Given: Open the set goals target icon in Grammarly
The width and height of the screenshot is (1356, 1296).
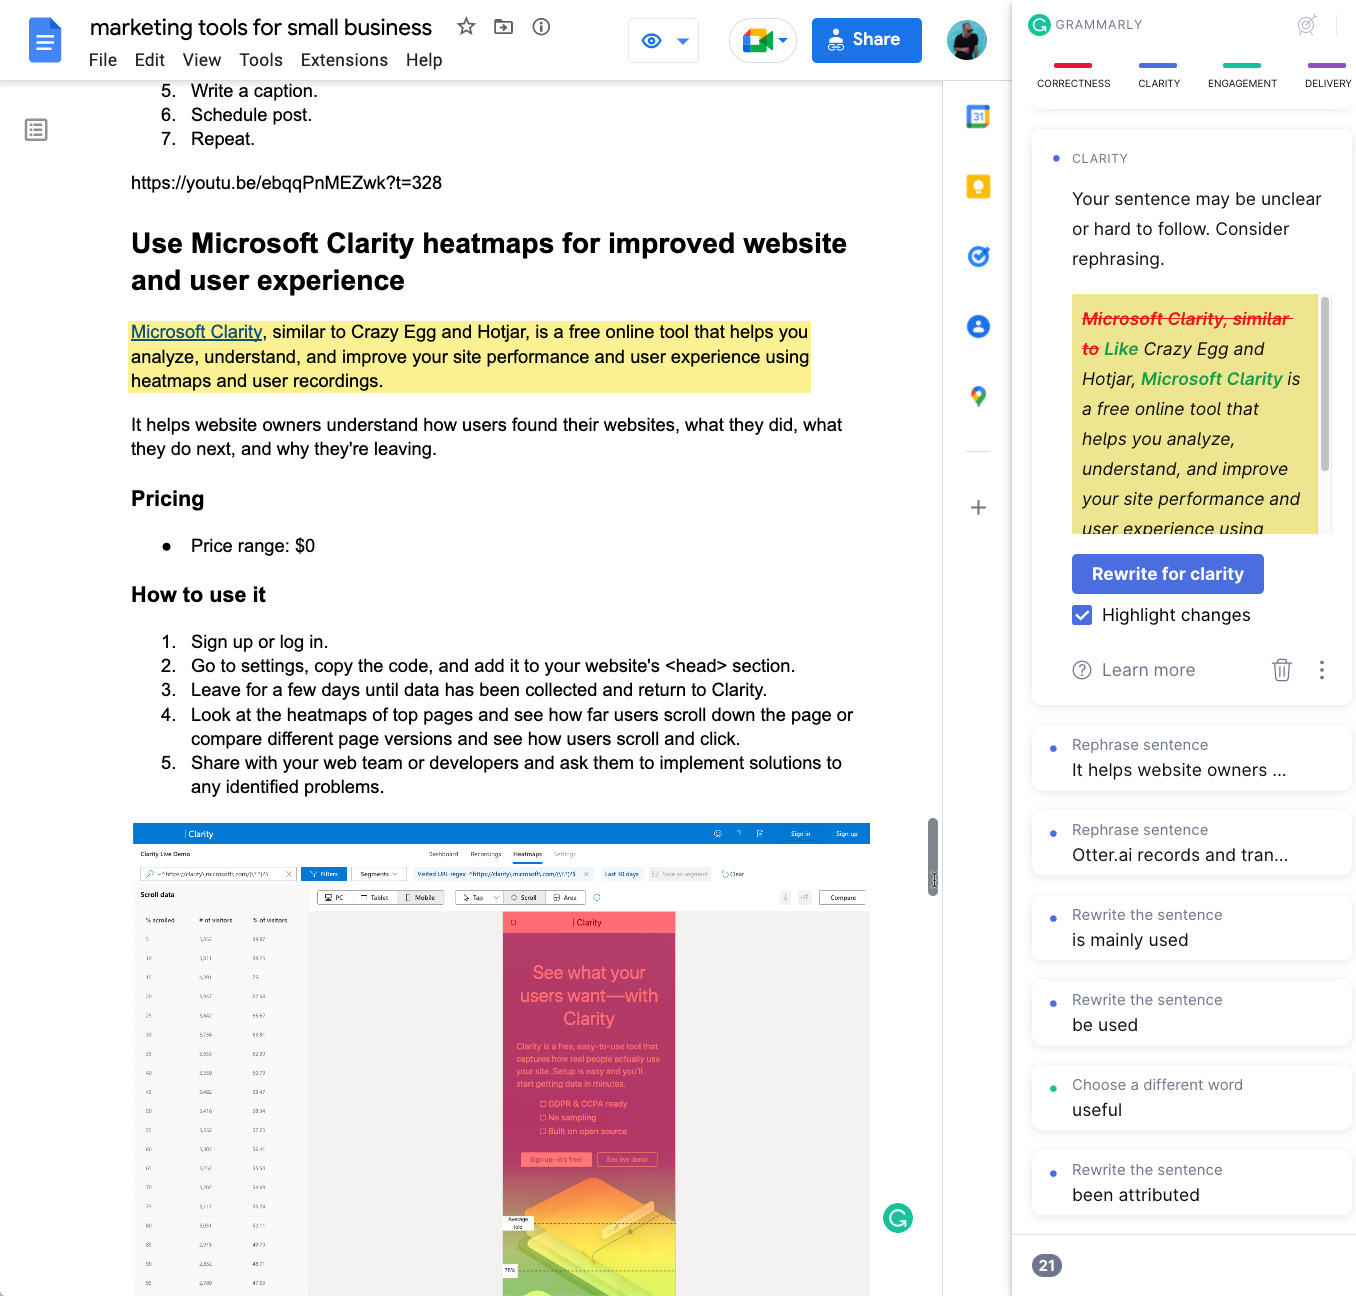Looking at the screenshot, I should click(1307, 25).
